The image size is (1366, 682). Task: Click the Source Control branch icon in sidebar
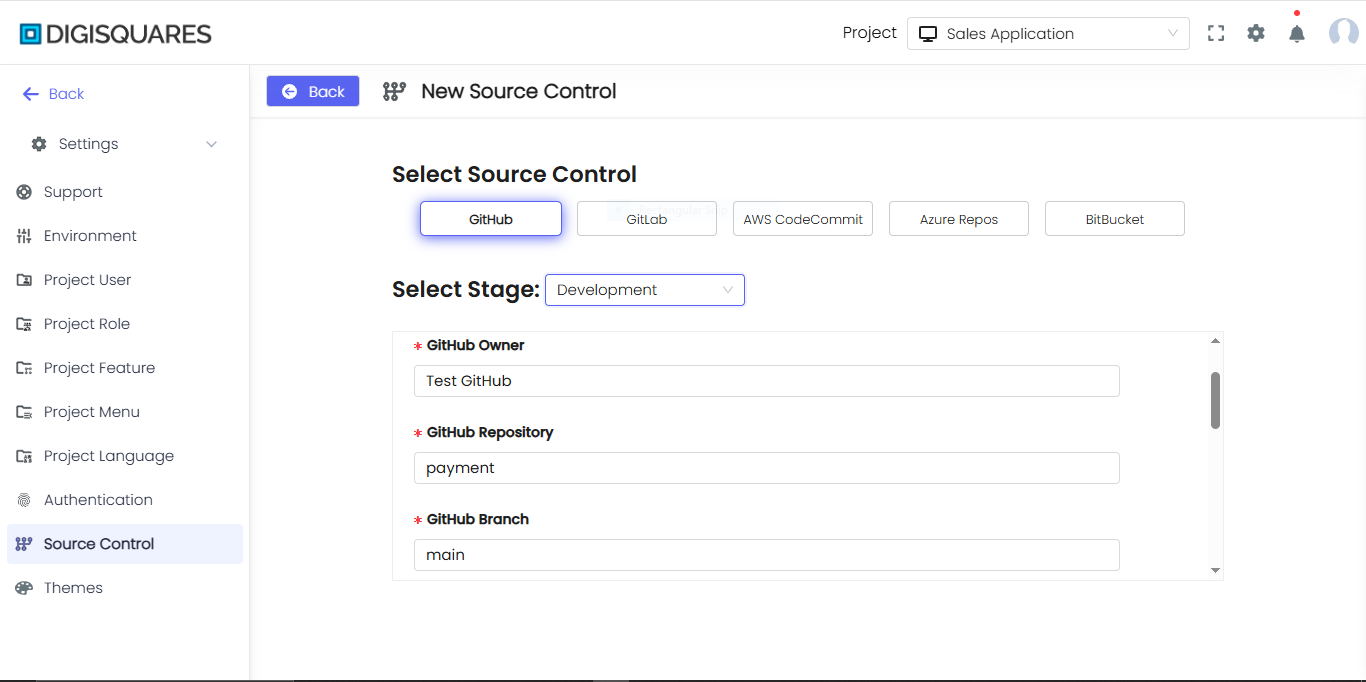pos(24,544)
